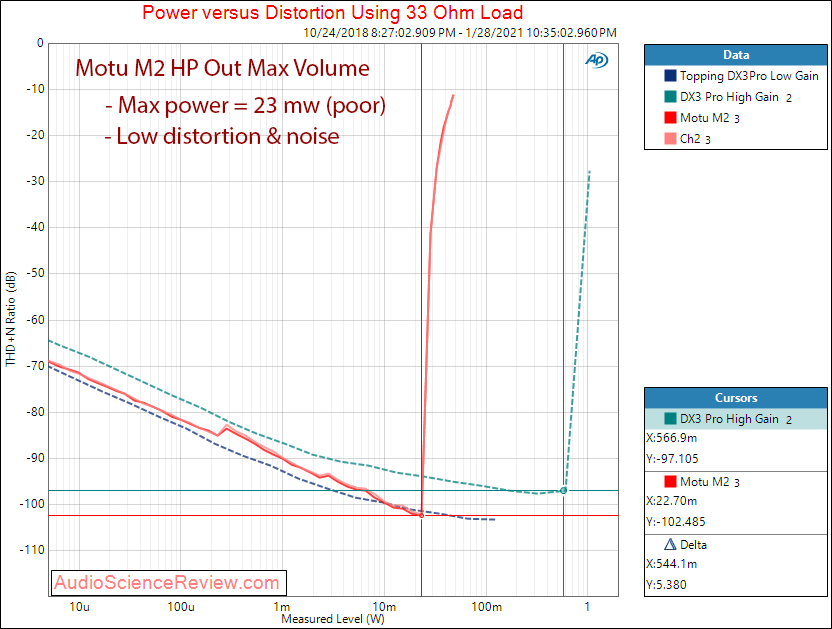Click chart title 'Power versus Distortion Using 33 Ohm Load'
Viewport: 832px width, 629px height.
point(333,12)
